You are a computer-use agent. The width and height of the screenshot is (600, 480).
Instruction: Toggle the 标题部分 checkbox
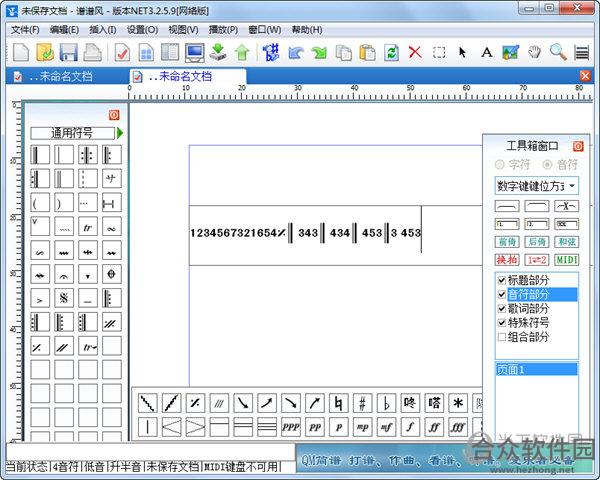pos(502,280)
